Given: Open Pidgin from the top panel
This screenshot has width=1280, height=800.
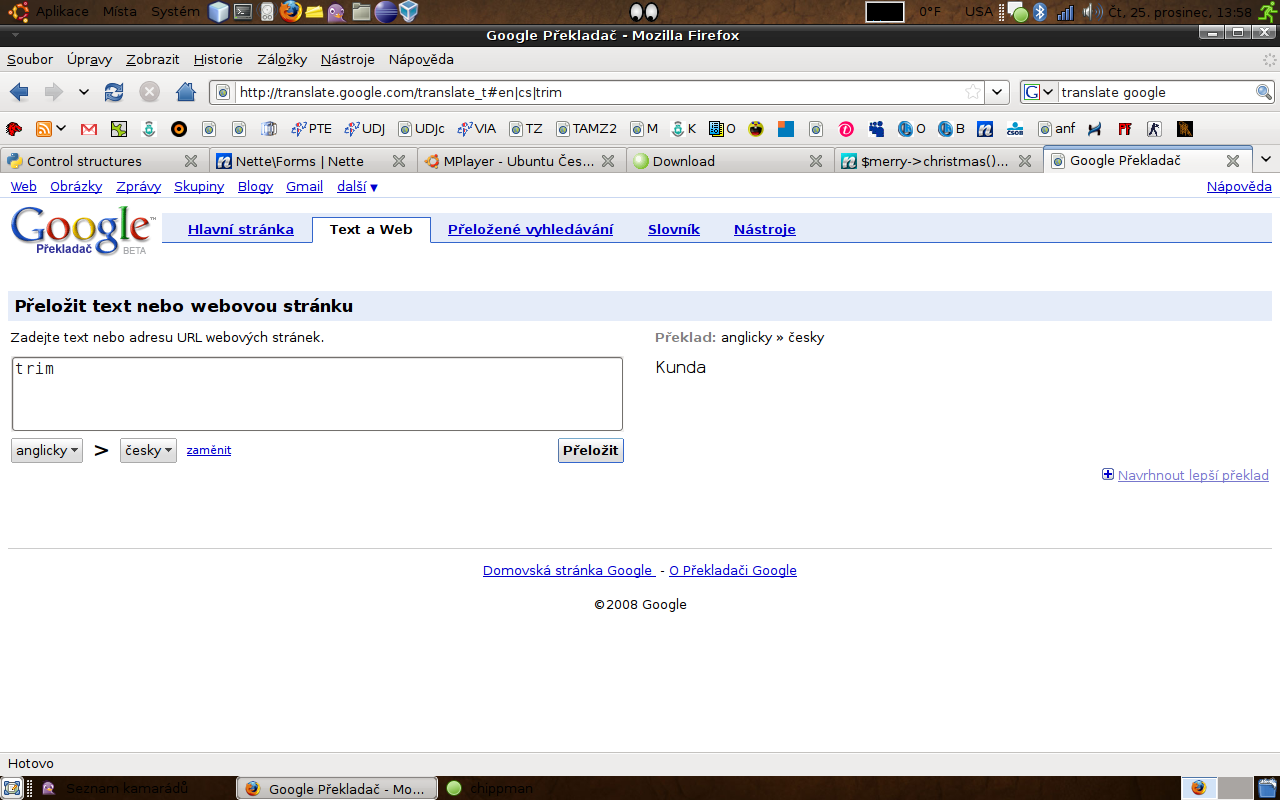Looking at the screenshot, I should pos(337,12).
